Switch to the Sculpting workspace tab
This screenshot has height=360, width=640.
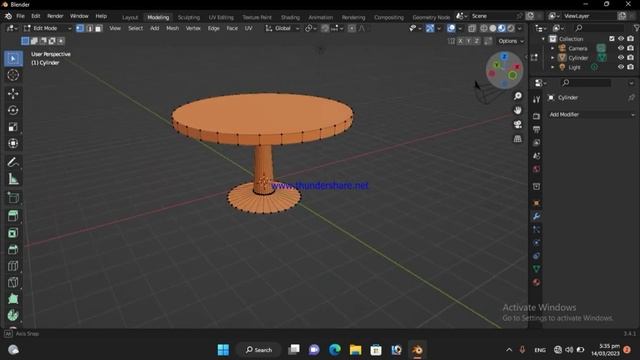pos(189,17)
